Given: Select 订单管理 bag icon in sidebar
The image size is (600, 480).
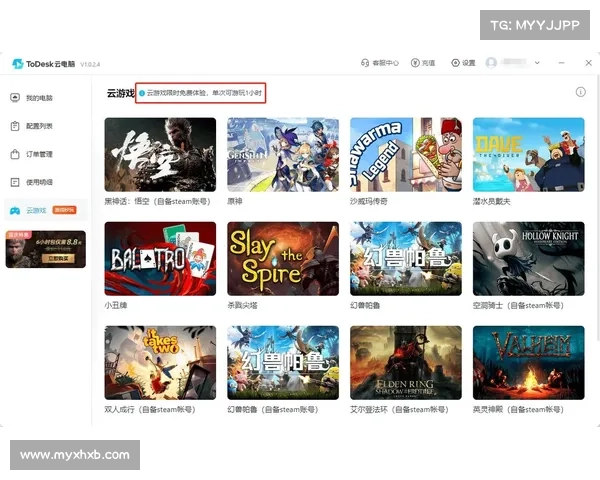Looking at the screenshot, I should click(15, 154).
